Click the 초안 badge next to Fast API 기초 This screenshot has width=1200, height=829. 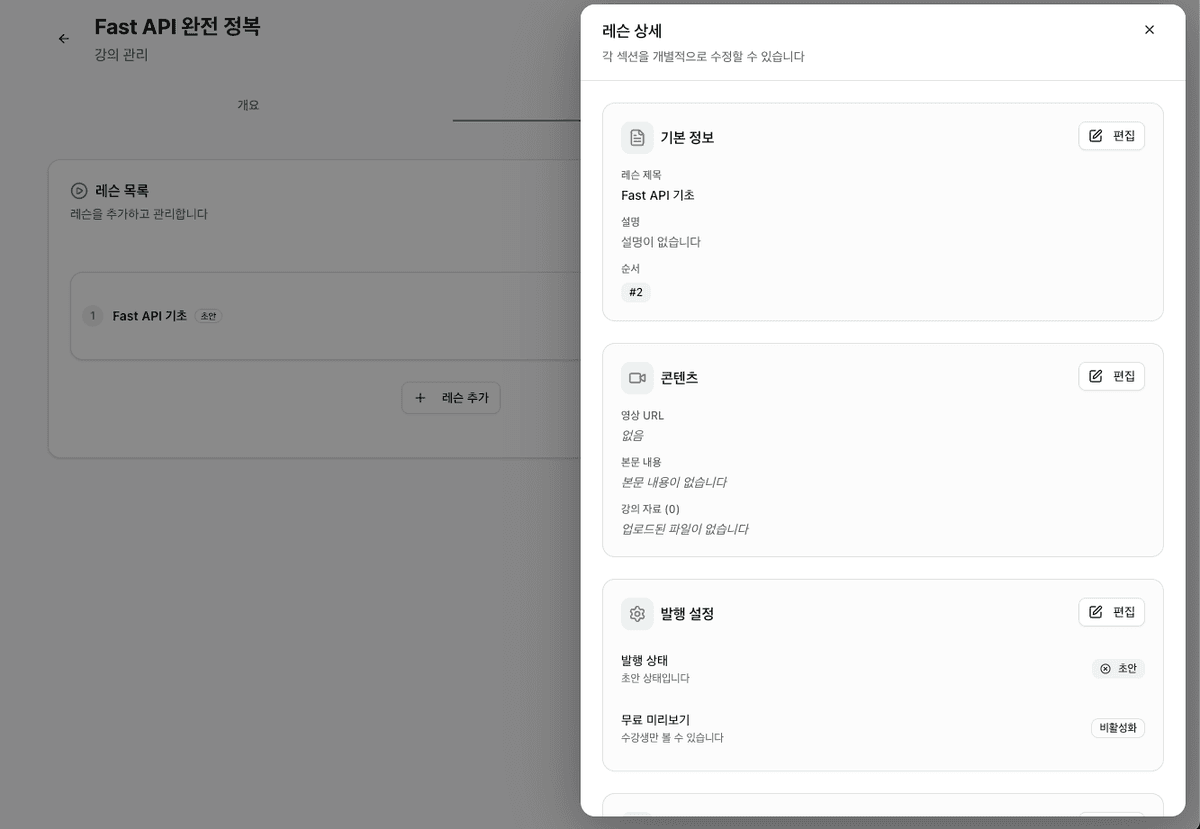coord(207,315)
